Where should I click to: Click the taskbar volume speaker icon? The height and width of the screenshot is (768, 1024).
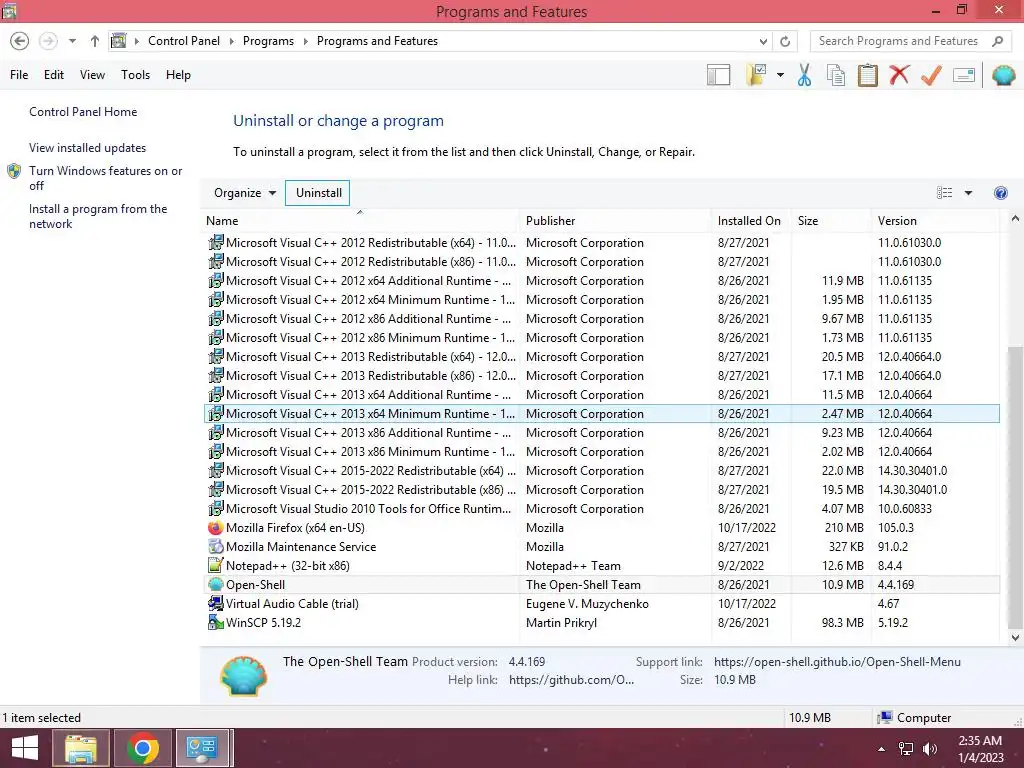[930, 749]
